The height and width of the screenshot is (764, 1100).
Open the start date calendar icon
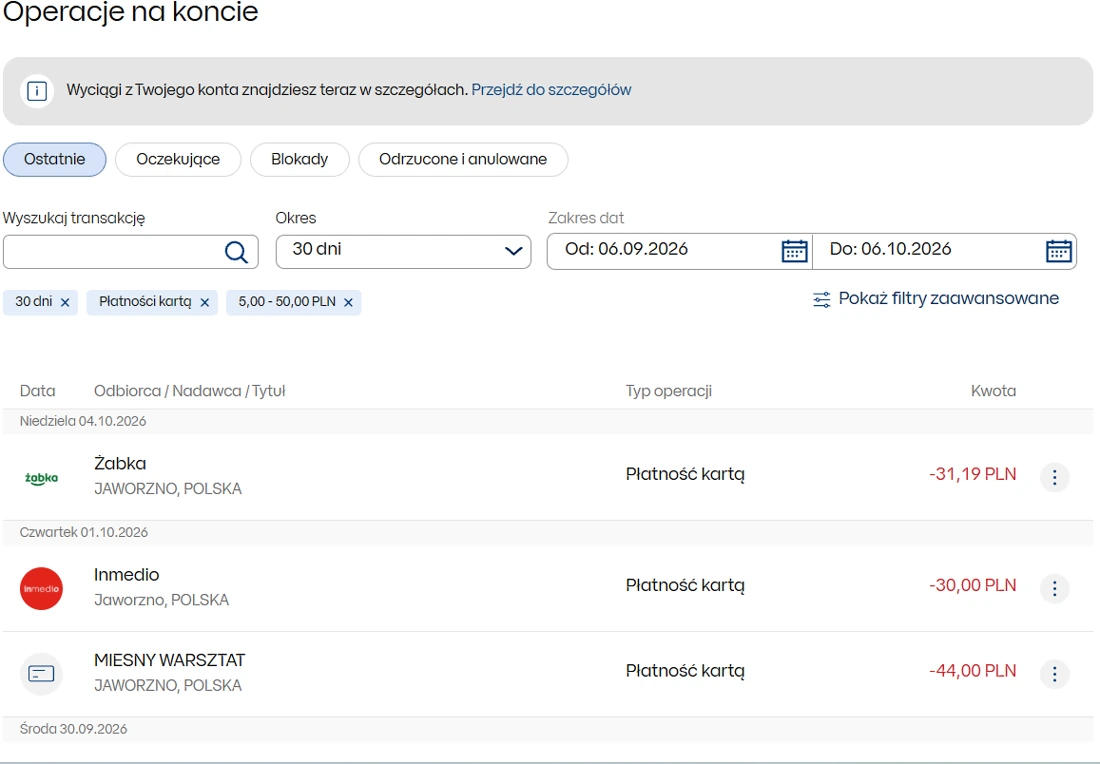pos(794,251)
